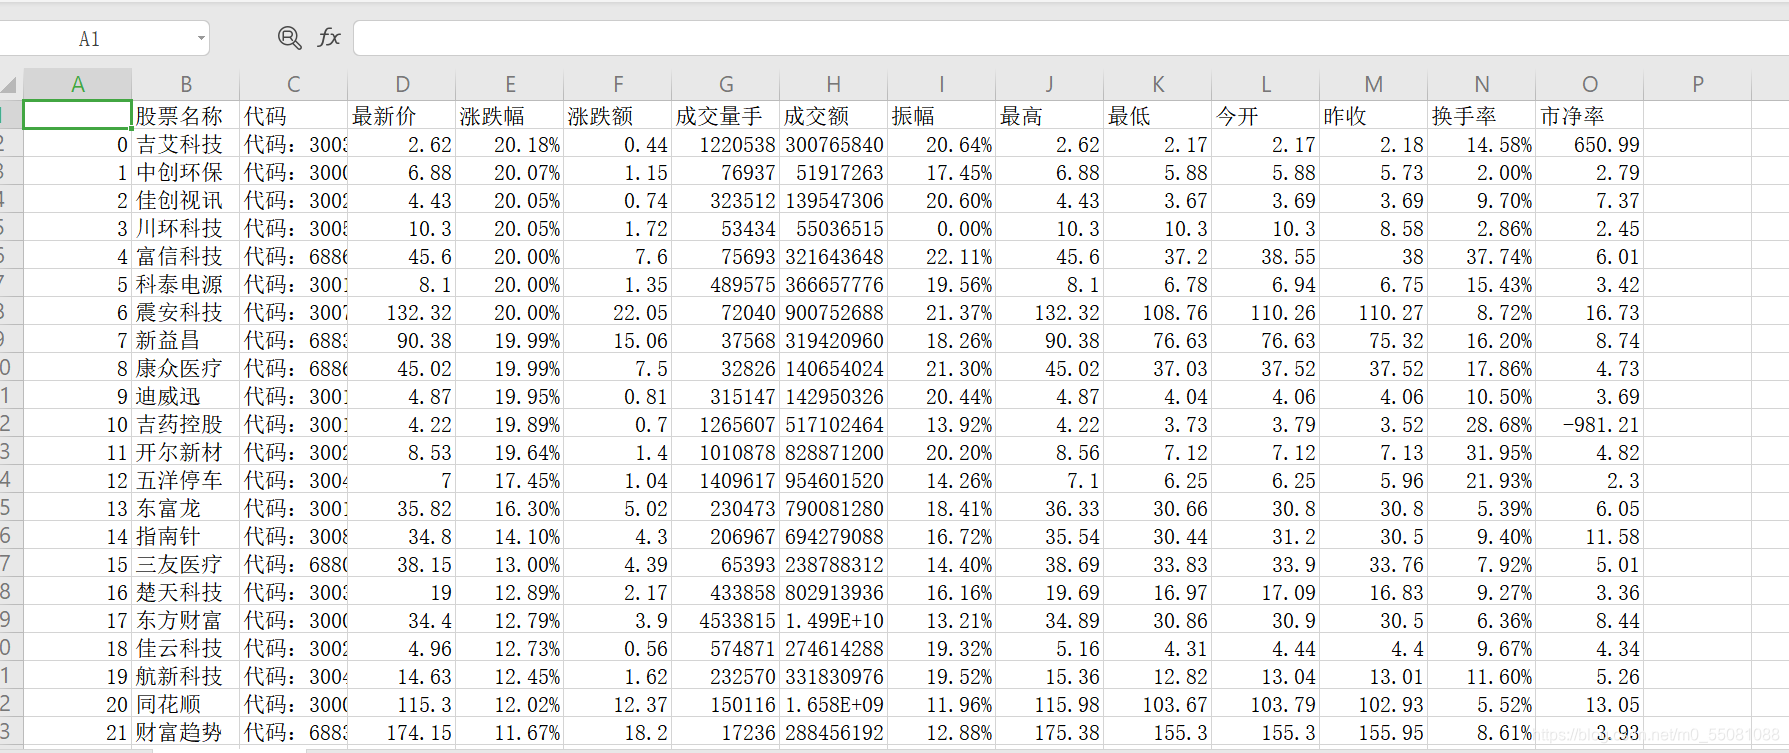Select the cell 新益昌
Image resolution: width=1789 pixels, height=753 pixels.
click(186, 340)
